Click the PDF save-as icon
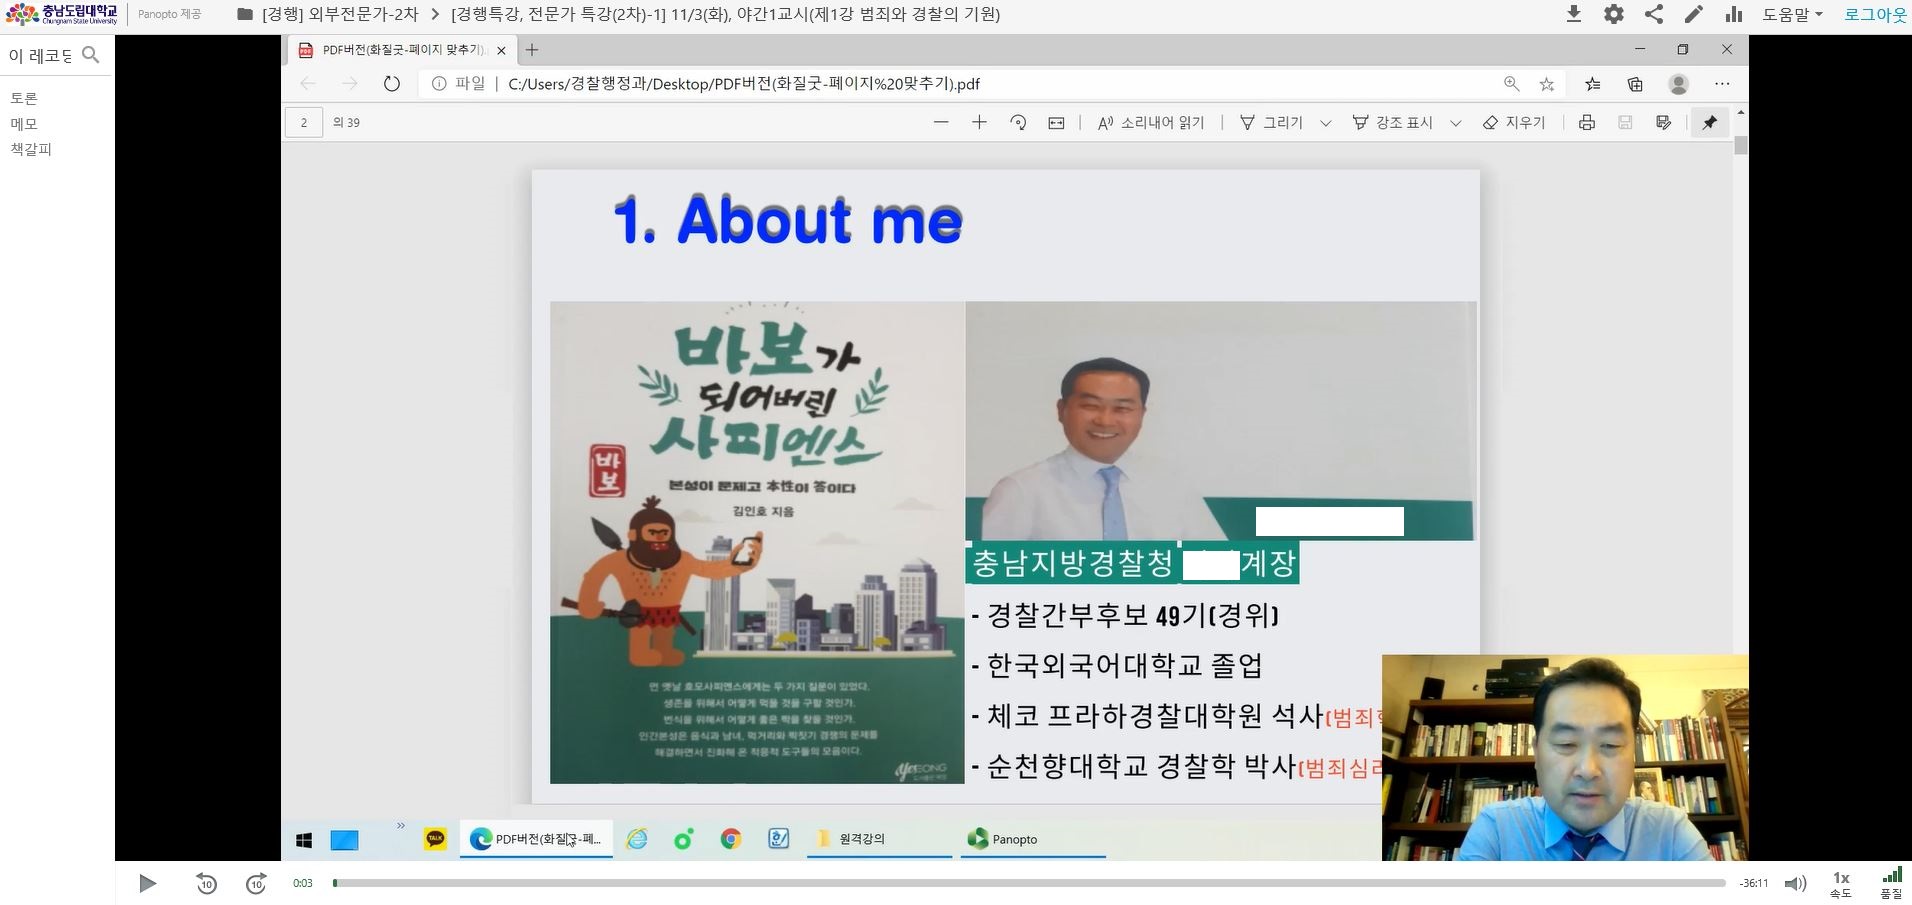This screenshot has width=1912, height=905. click(1664, 122)
